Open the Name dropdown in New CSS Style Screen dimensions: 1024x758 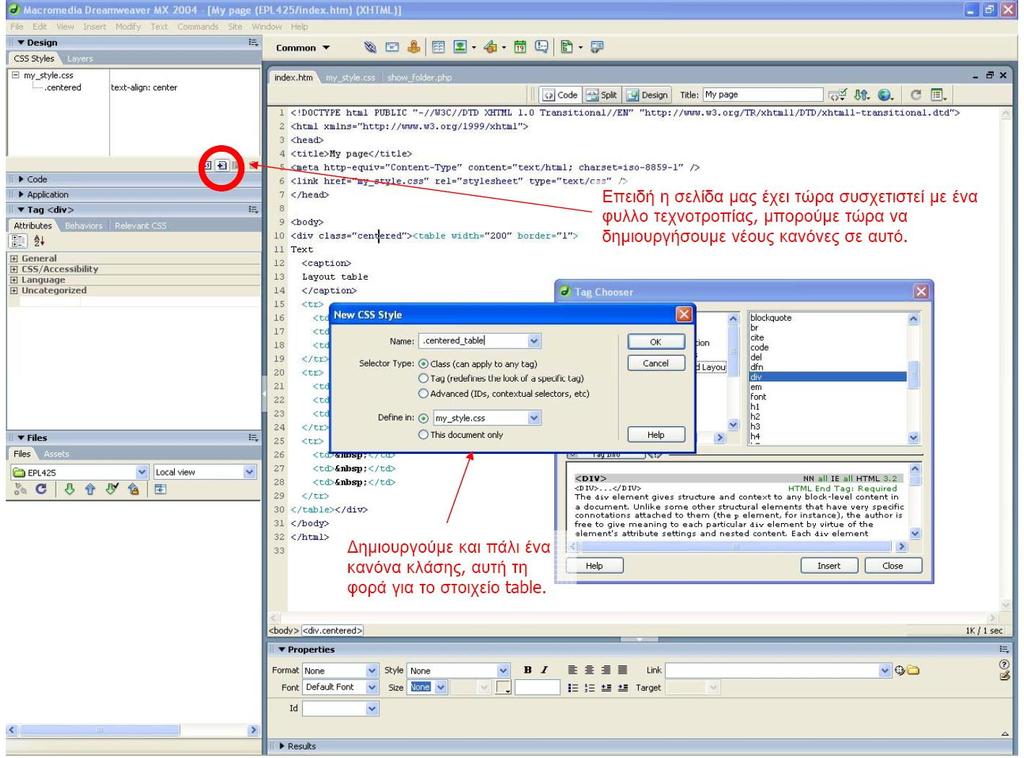point(534,341)
